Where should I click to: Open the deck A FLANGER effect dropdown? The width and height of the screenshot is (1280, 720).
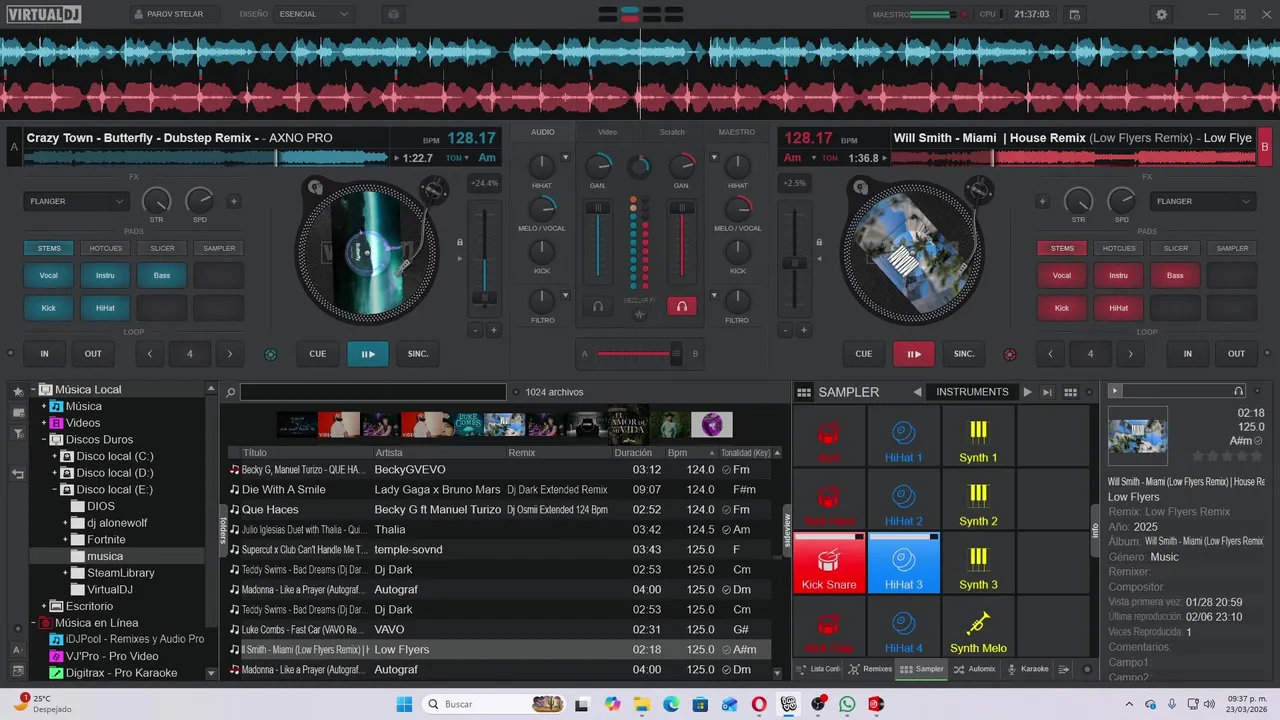(77, 201)
